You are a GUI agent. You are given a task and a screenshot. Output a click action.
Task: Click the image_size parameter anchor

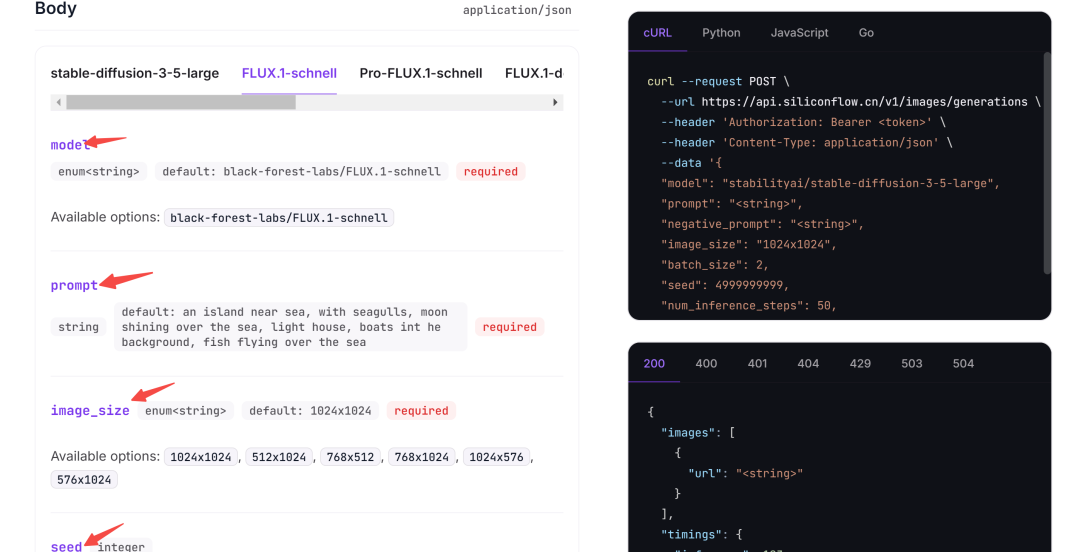point(90,411)
